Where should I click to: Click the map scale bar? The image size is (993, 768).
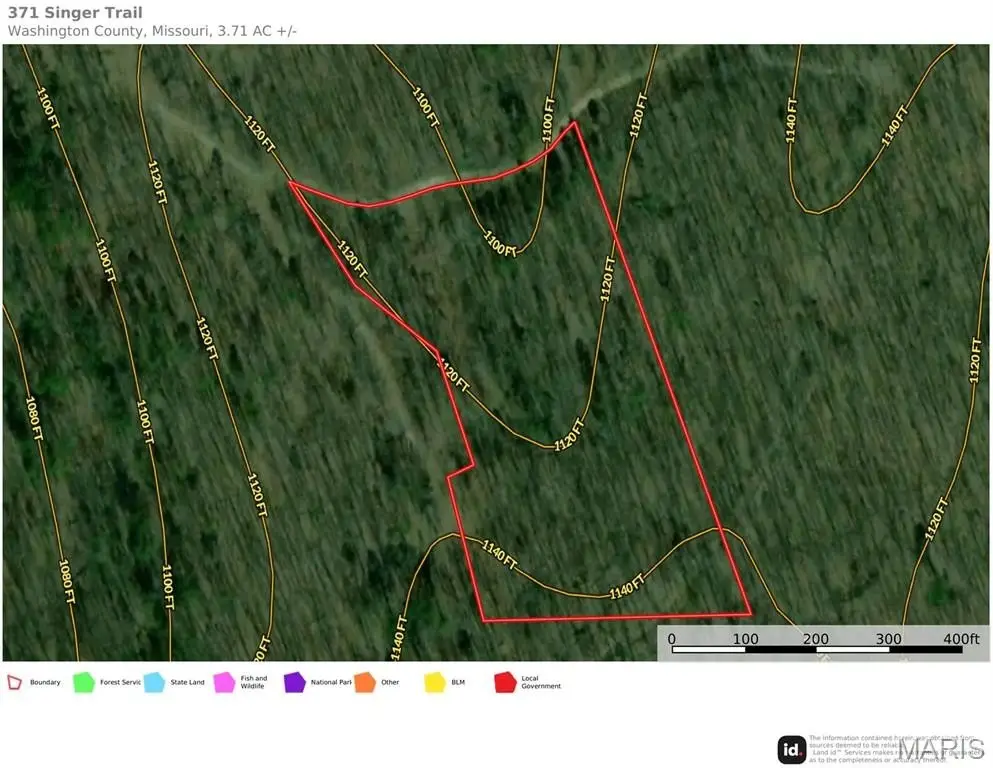click(816, 650)
